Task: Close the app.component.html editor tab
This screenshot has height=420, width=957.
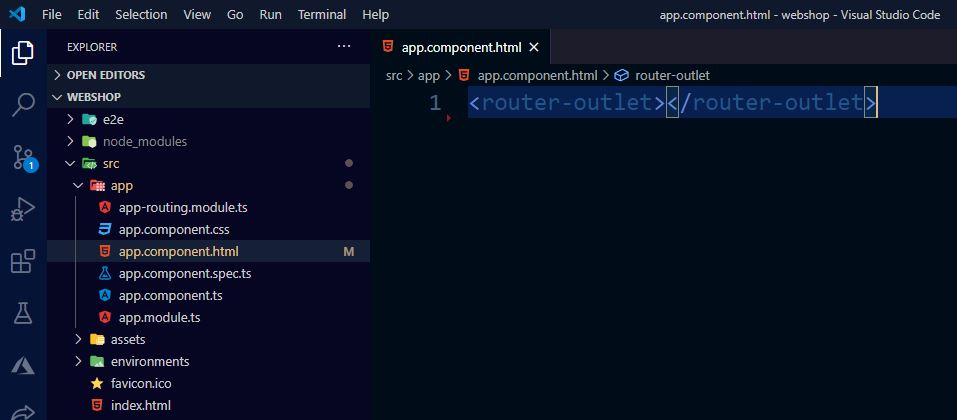Action: [534, 47]
